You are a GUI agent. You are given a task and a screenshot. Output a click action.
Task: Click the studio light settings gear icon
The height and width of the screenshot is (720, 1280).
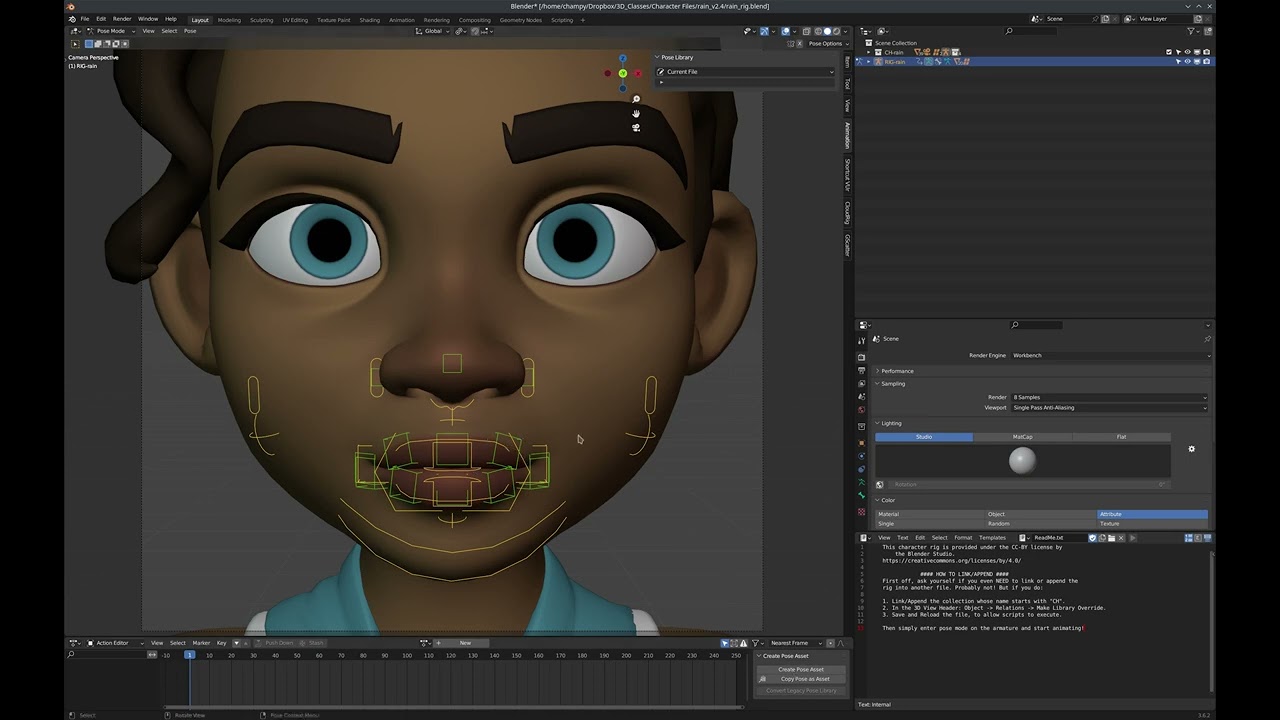tap(1191, 449)
